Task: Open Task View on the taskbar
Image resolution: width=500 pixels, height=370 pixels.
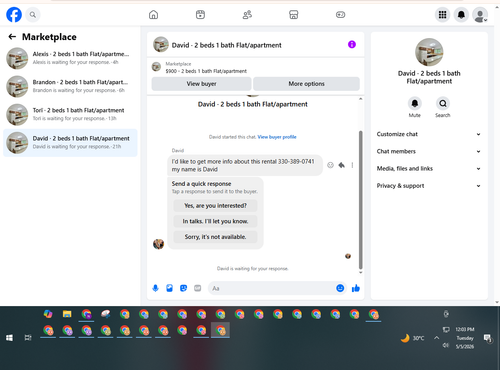Action: (28, 338)
